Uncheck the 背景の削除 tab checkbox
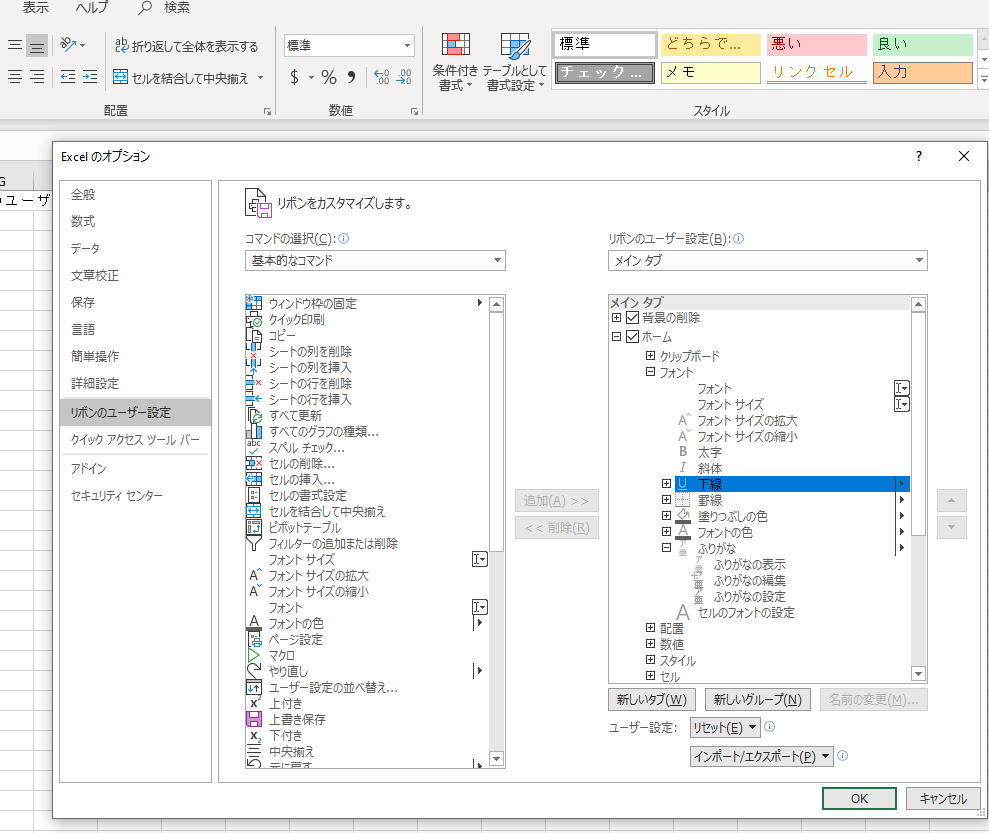The width and height of the screenshot is (989, 833). tap(633, 318)
